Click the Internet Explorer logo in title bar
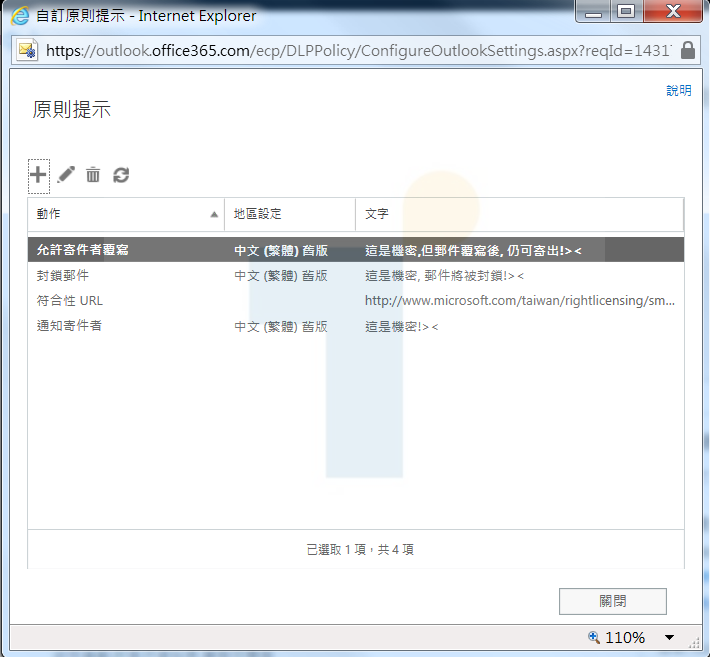The height and width of the screenshot is (657, 710). tap(20, 16)
